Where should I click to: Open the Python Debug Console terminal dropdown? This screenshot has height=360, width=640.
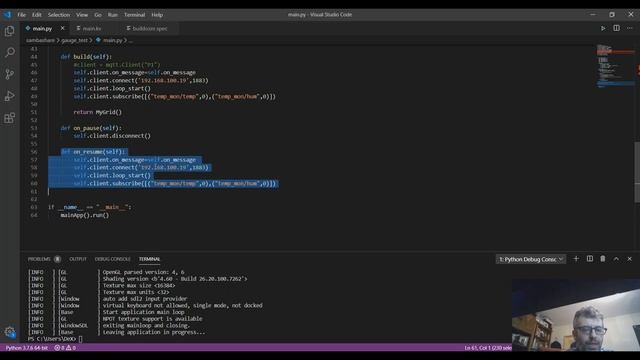tap(531, 259)
